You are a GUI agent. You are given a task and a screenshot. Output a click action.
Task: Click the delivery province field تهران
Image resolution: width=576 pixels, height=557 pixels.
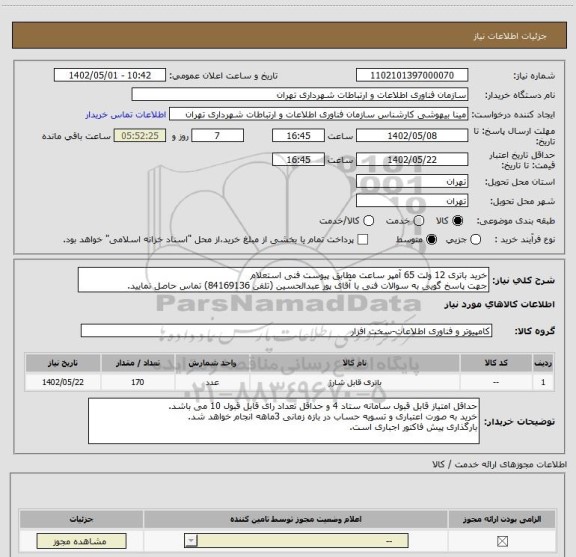tap(412, 182)
